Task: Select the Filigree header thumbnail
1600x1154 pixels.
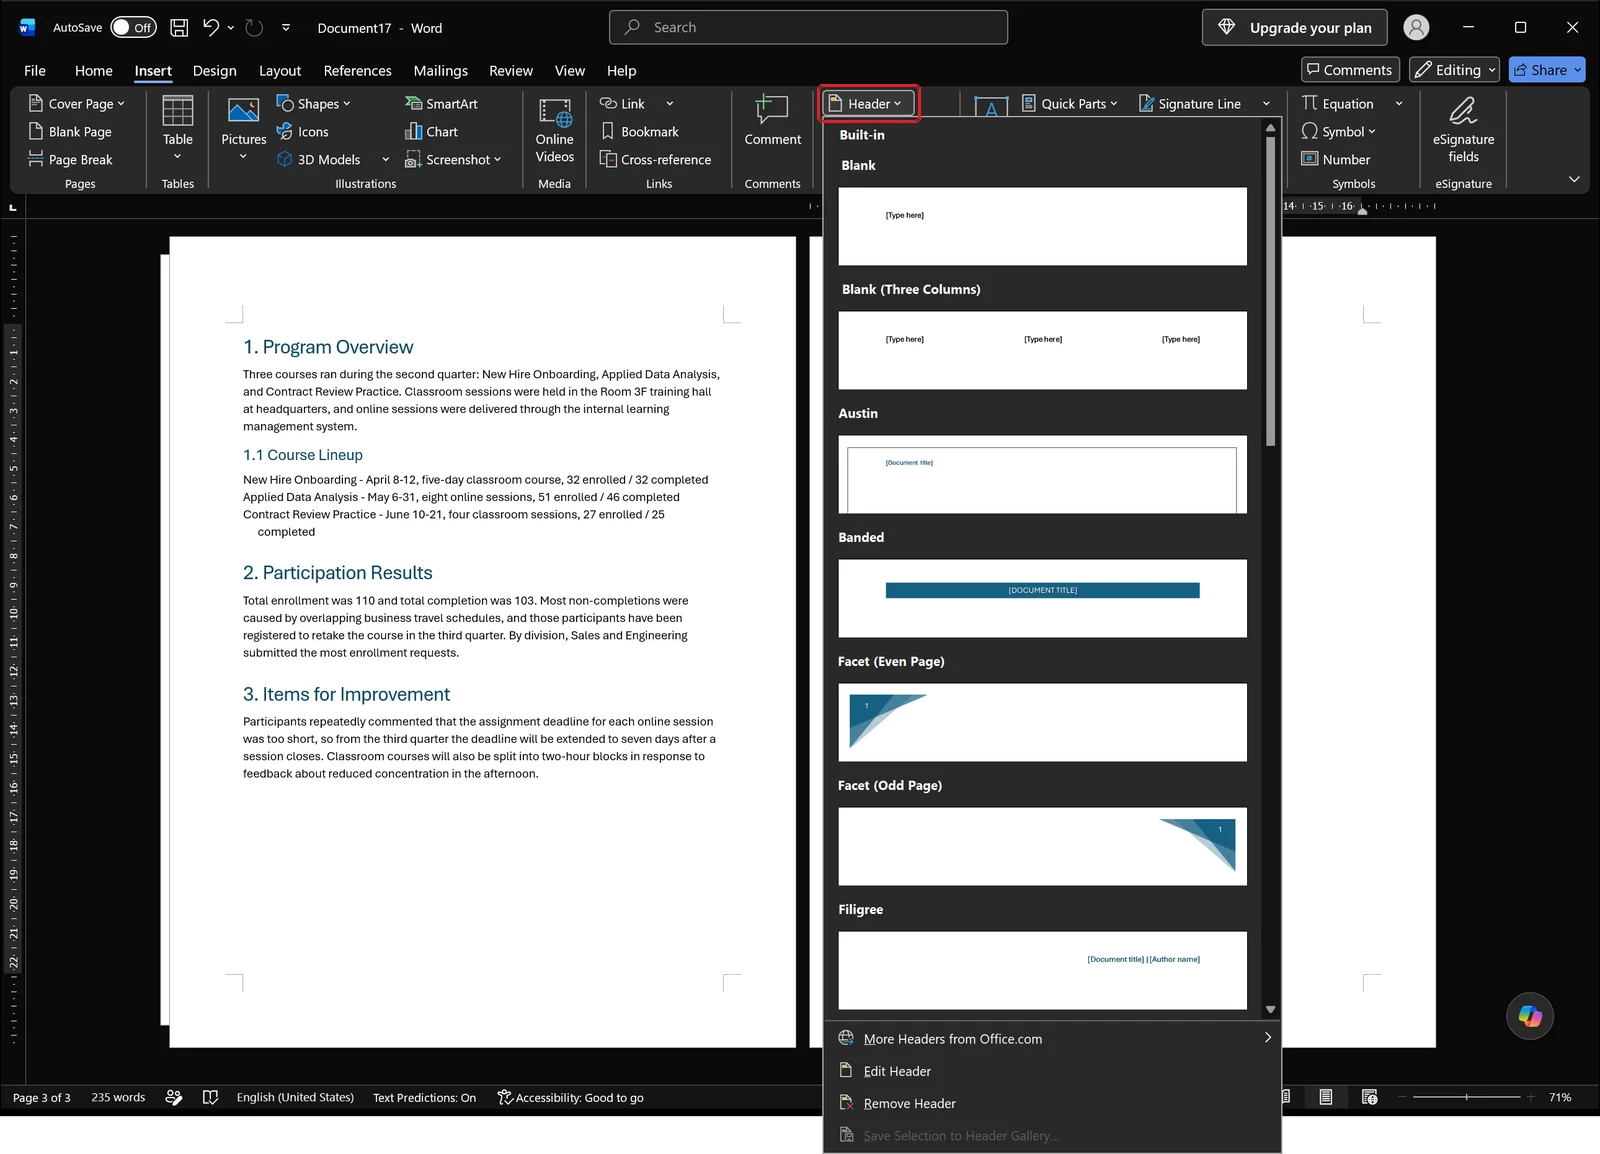Action: tap(1042, 970)
